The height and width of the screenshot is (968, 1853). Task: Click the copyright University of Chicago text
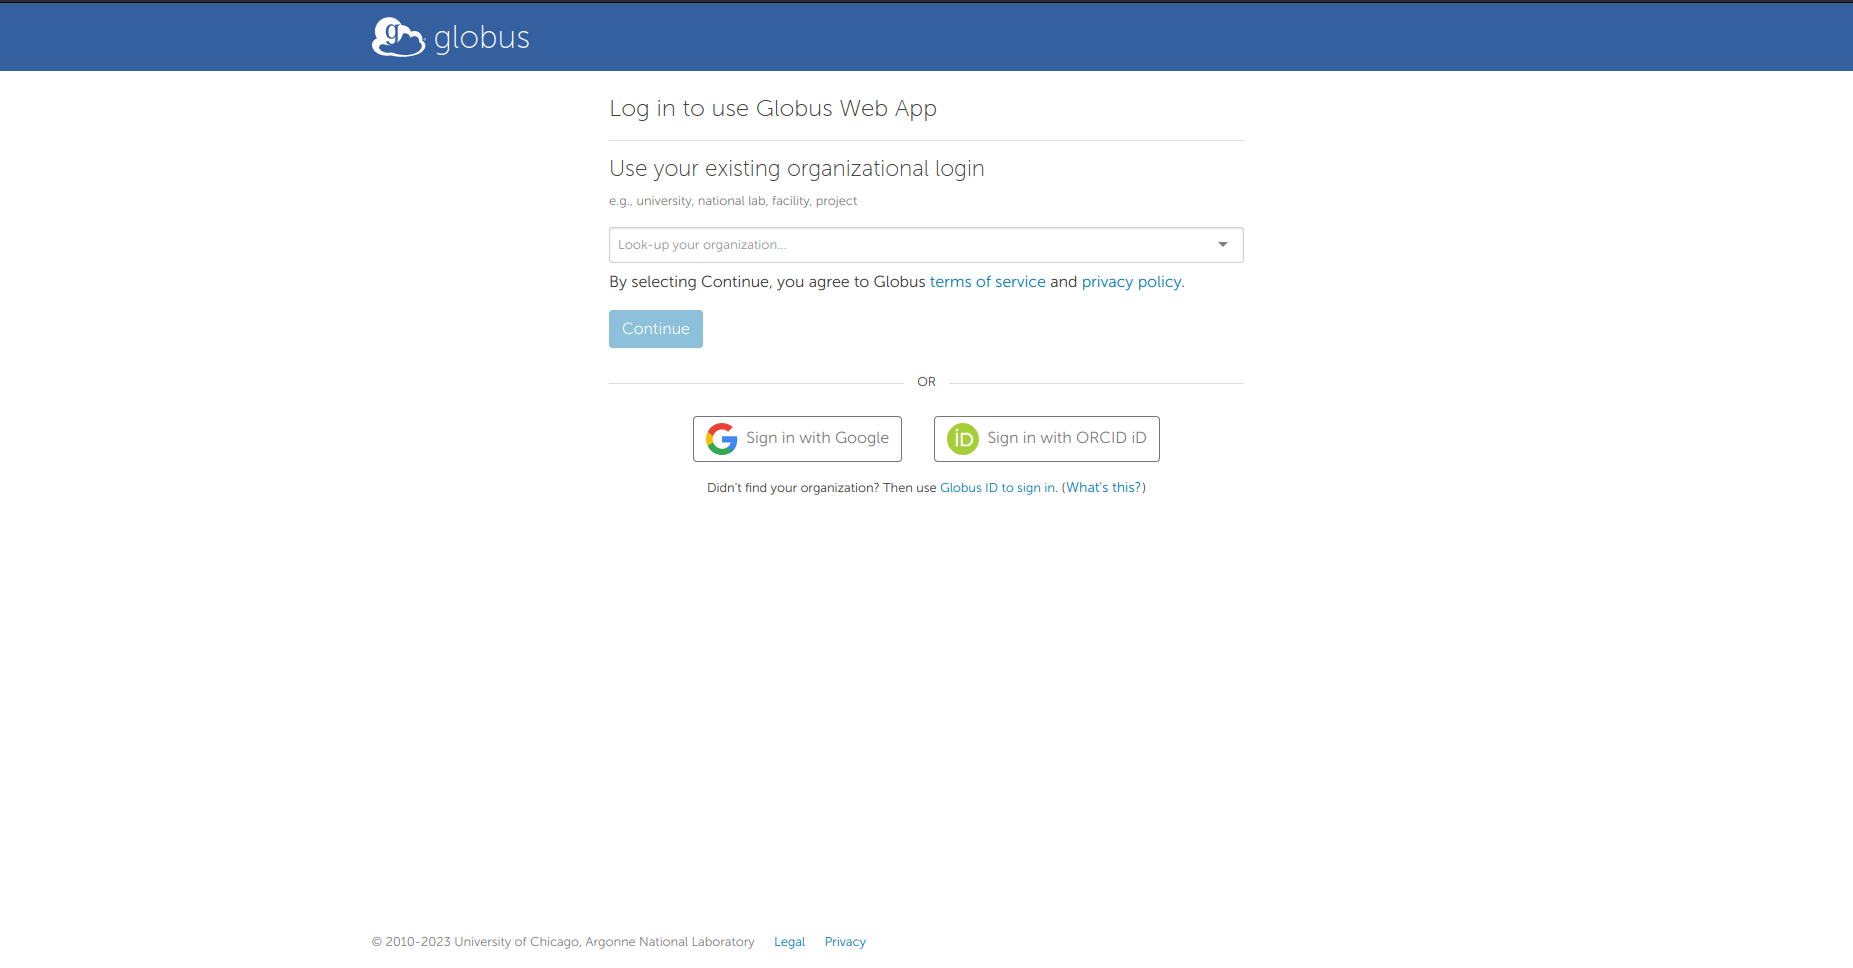pos(563,942)
